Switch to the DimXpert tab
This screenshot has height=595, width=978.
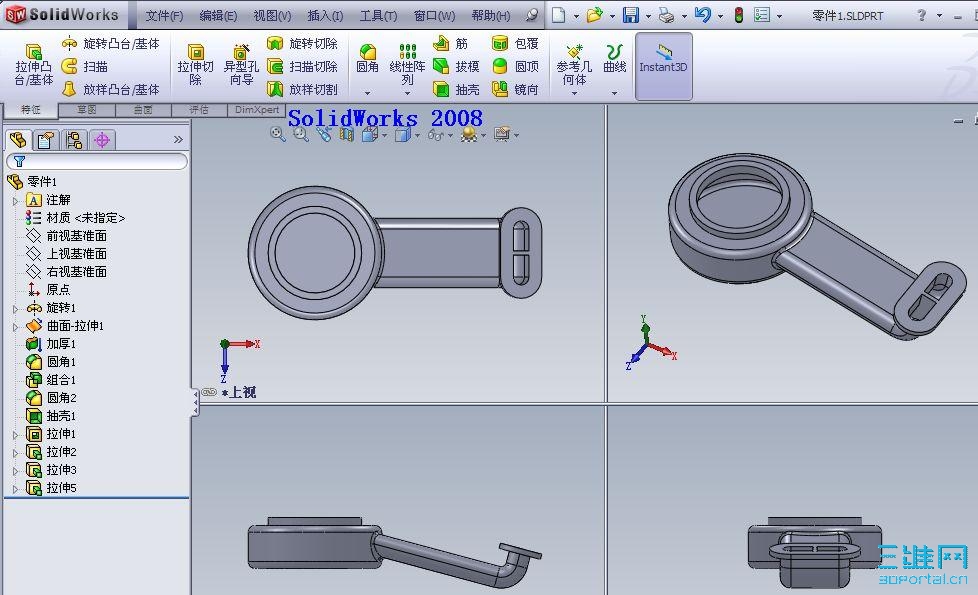coord(256,110)
